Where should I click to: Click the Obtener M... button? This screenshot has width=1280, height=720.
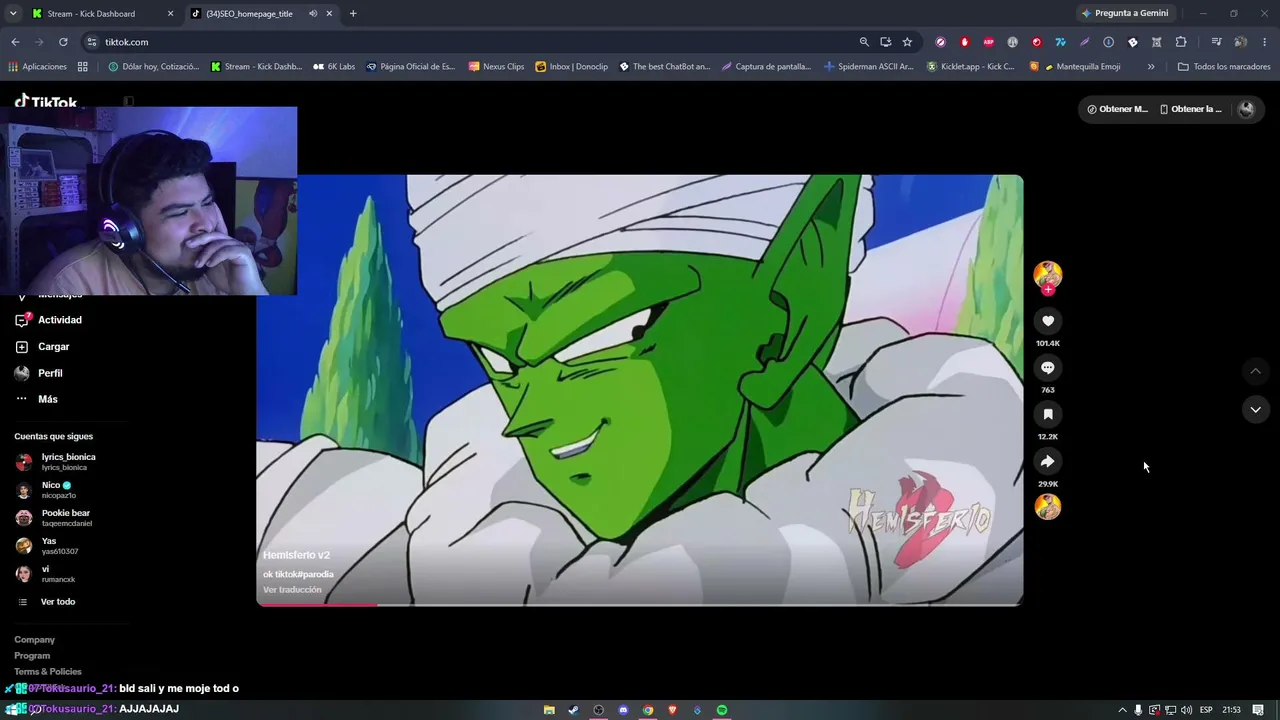[1117, 109]
